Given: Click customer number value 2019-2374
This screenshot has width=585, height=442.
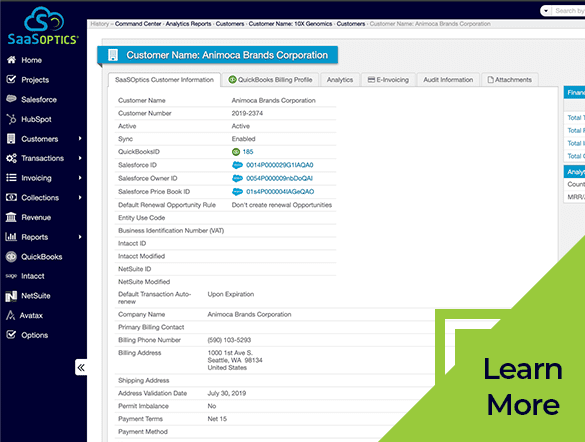Looking at the screenshot, I should click(247, 113).
